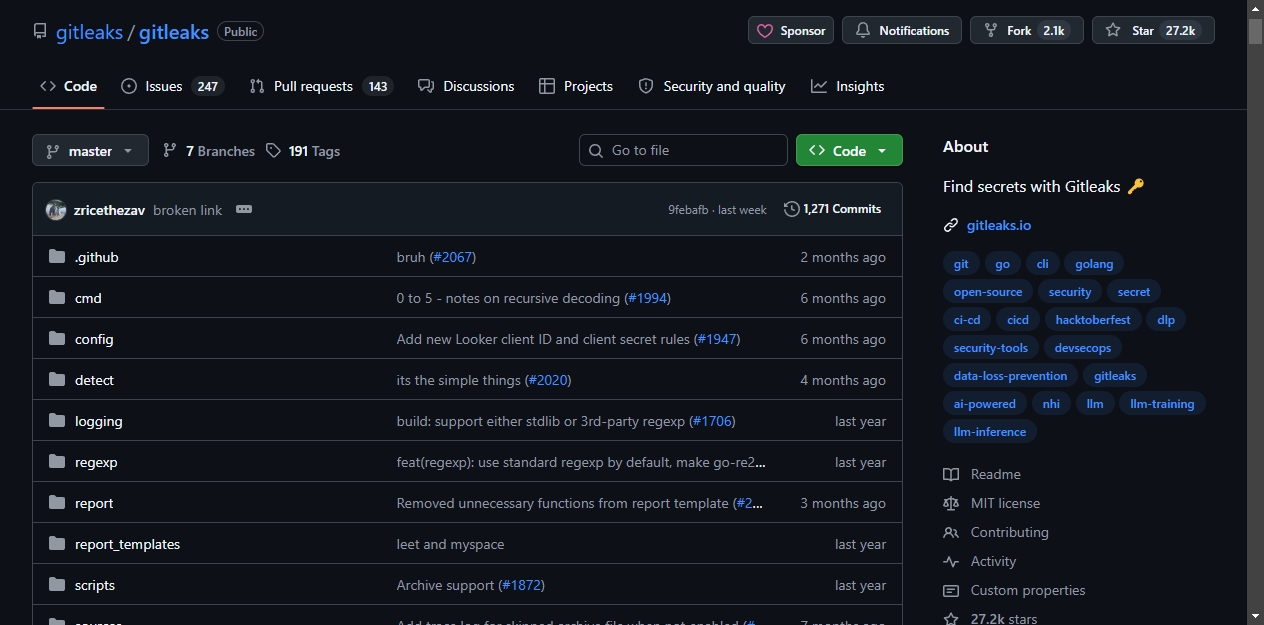Image resolution: width=1264 pixels, height=625 pixels.
Task: Click the page scrollbar down arrow
Action: click(1255, 616)
